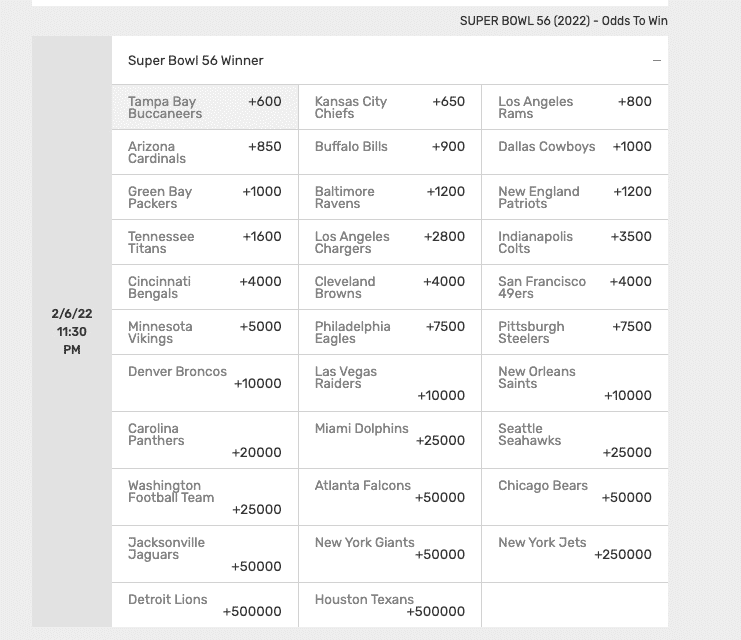Pick Baltimore Ravens +1200 odds

coord(390,197)
